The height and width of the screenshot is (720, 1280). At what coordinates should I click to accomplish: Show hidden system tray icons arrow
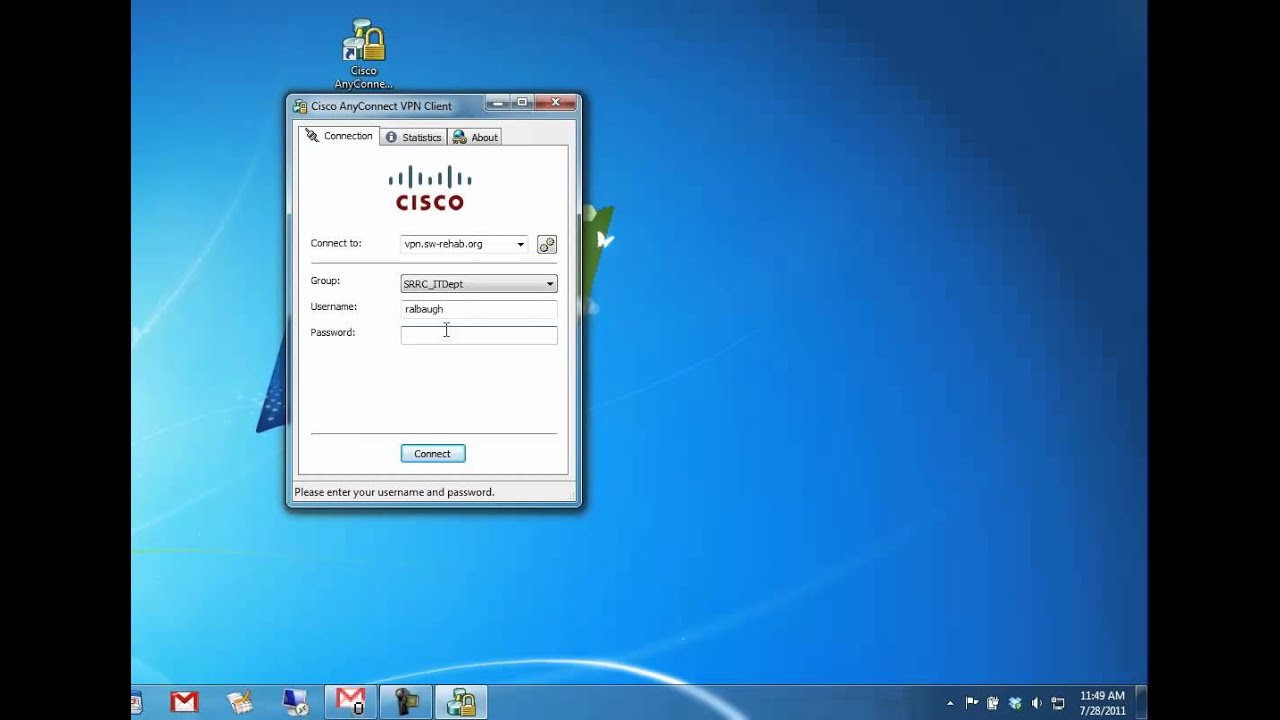[x=950, y=703]
